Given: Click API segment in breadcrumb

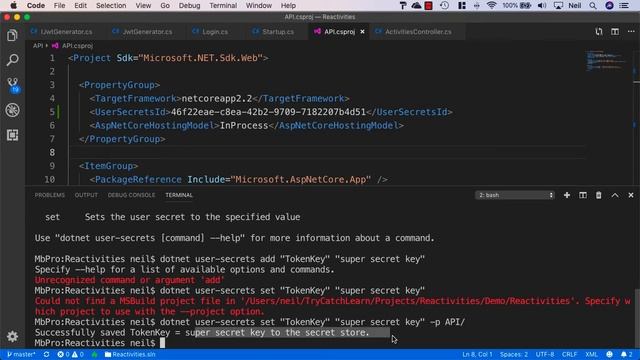Looking at the screenshot, I should click(38, 46).
